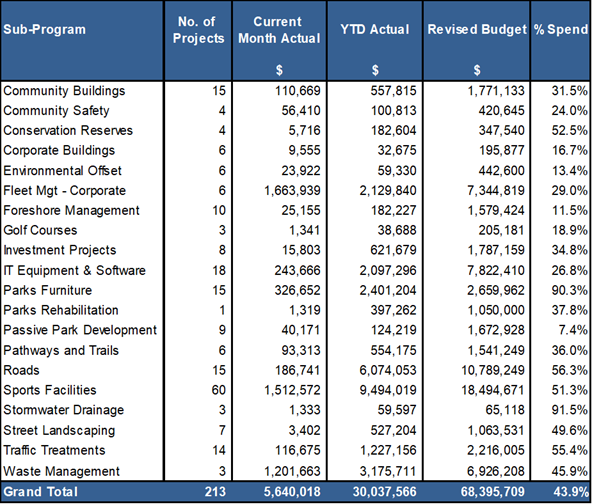This screenshot has height=504, width=592.
Task: Select the Current Month Actual header
Action: pyautogui.click(x=279, y=30)
